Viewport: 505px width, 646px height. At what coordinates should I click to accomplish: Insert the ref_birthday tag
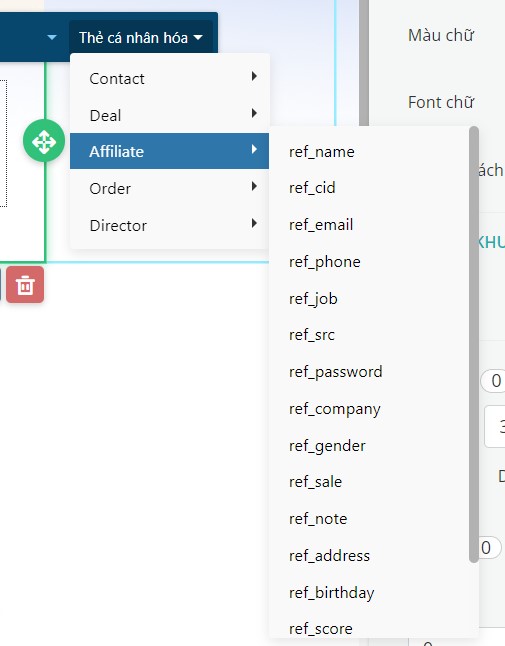pyautogui.click(x=332, y=593)
